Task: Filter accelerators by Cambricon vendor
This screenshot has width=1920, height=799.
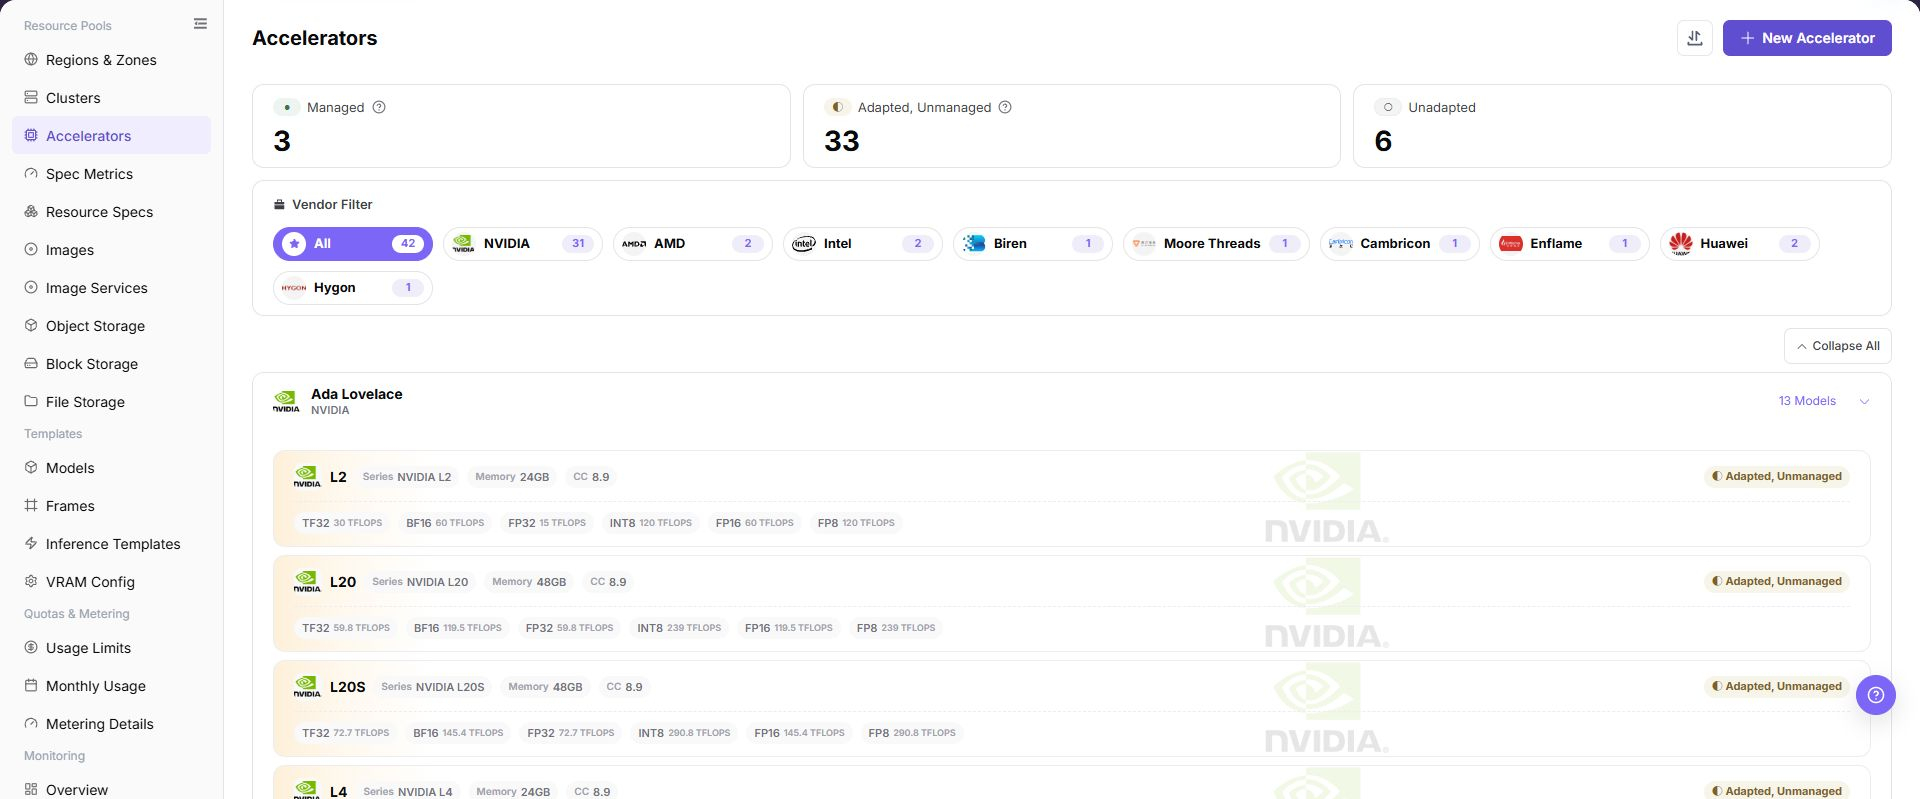Action: pyautogui.click(x=1400, y=244)
